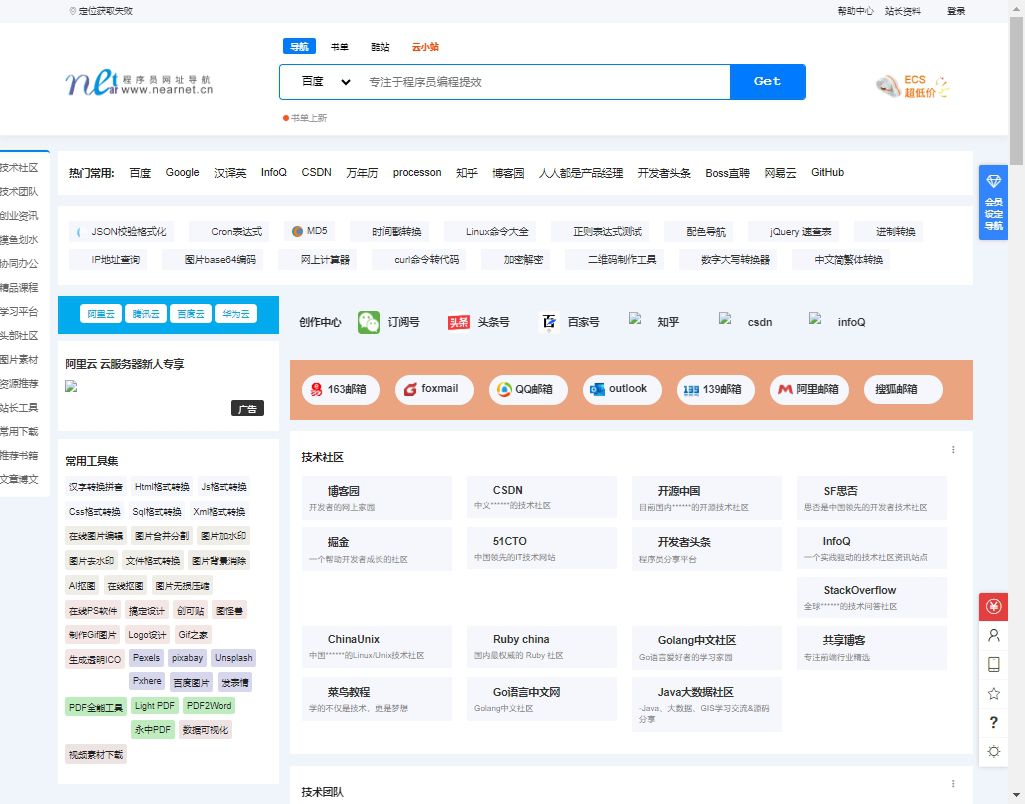This screenshot has width=1025, height=804.
Task: Open the 汉字转换拼音 tool tag
Action: (95, 487)
